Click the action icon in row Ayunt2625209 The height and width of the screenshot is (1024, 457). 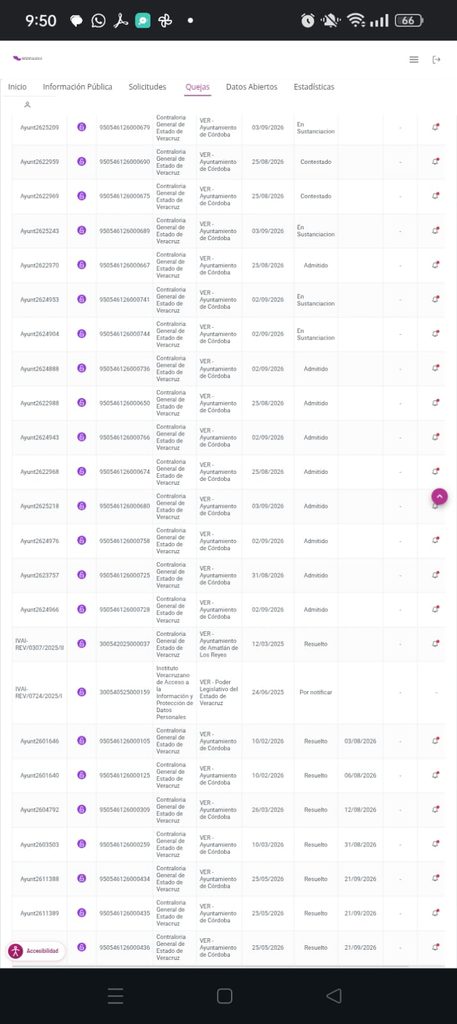pos(435,127)
